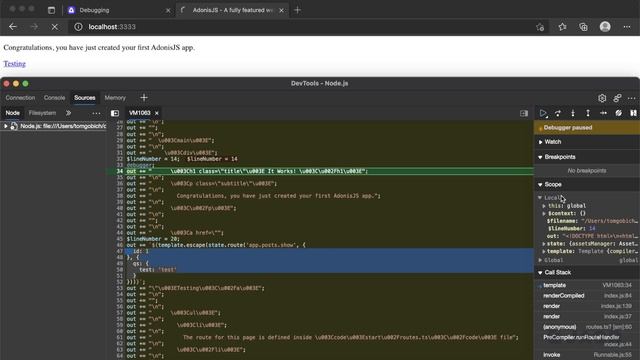Open a new browser tab

click(297, 10)
